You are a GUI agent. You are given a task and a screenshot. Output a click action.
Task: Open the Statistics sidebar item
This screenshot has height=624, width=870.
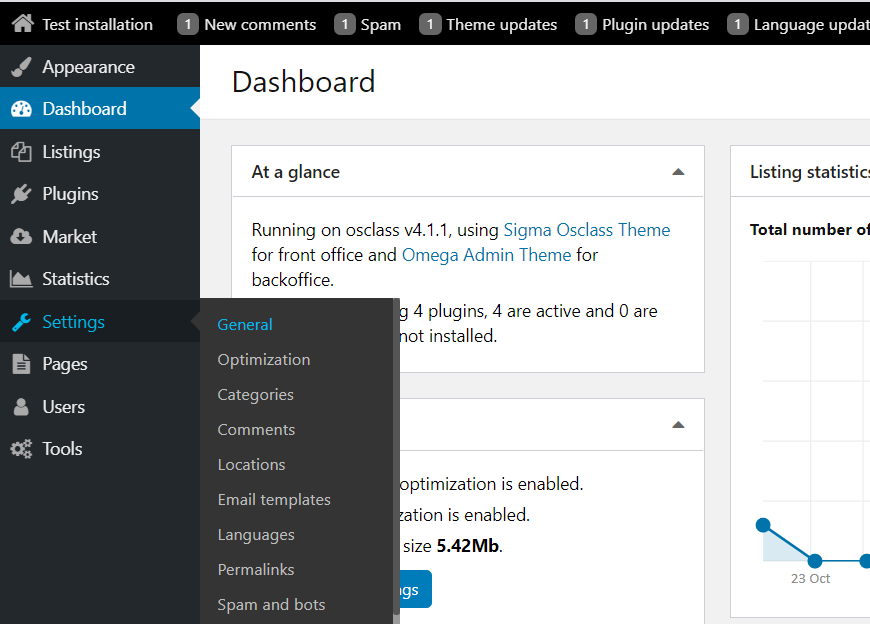coord(100,278)
